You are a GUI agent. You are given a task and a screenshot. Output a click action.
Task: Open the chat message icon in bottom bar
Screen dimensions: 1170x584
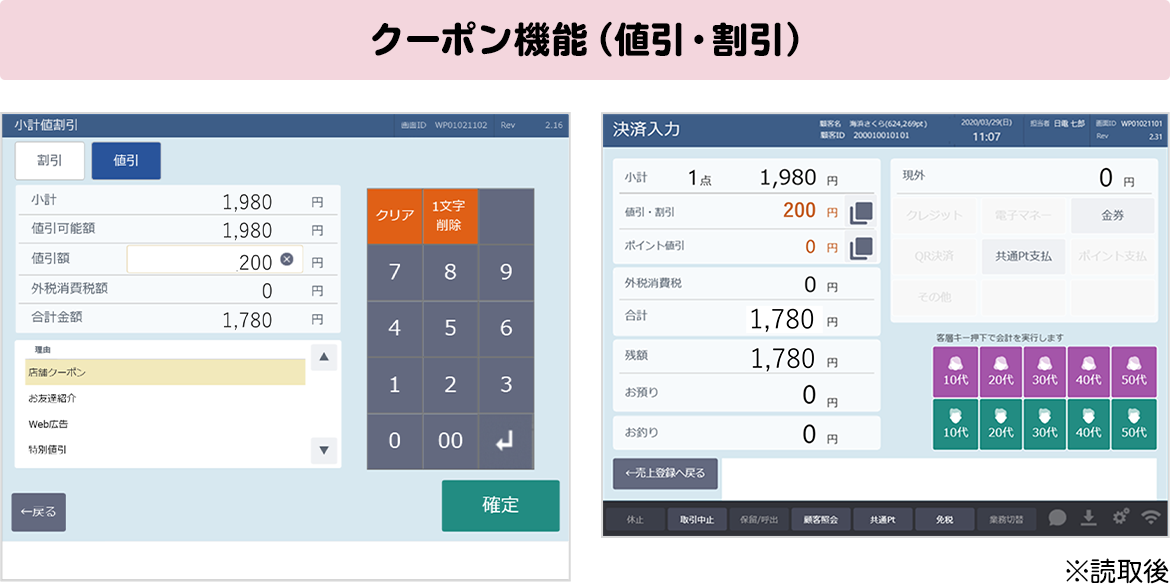click(1057, 518)
